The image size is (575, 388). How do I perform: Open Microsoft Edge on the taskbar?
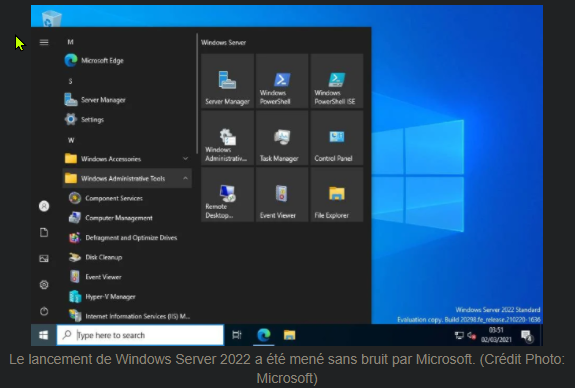coord(264,335)
